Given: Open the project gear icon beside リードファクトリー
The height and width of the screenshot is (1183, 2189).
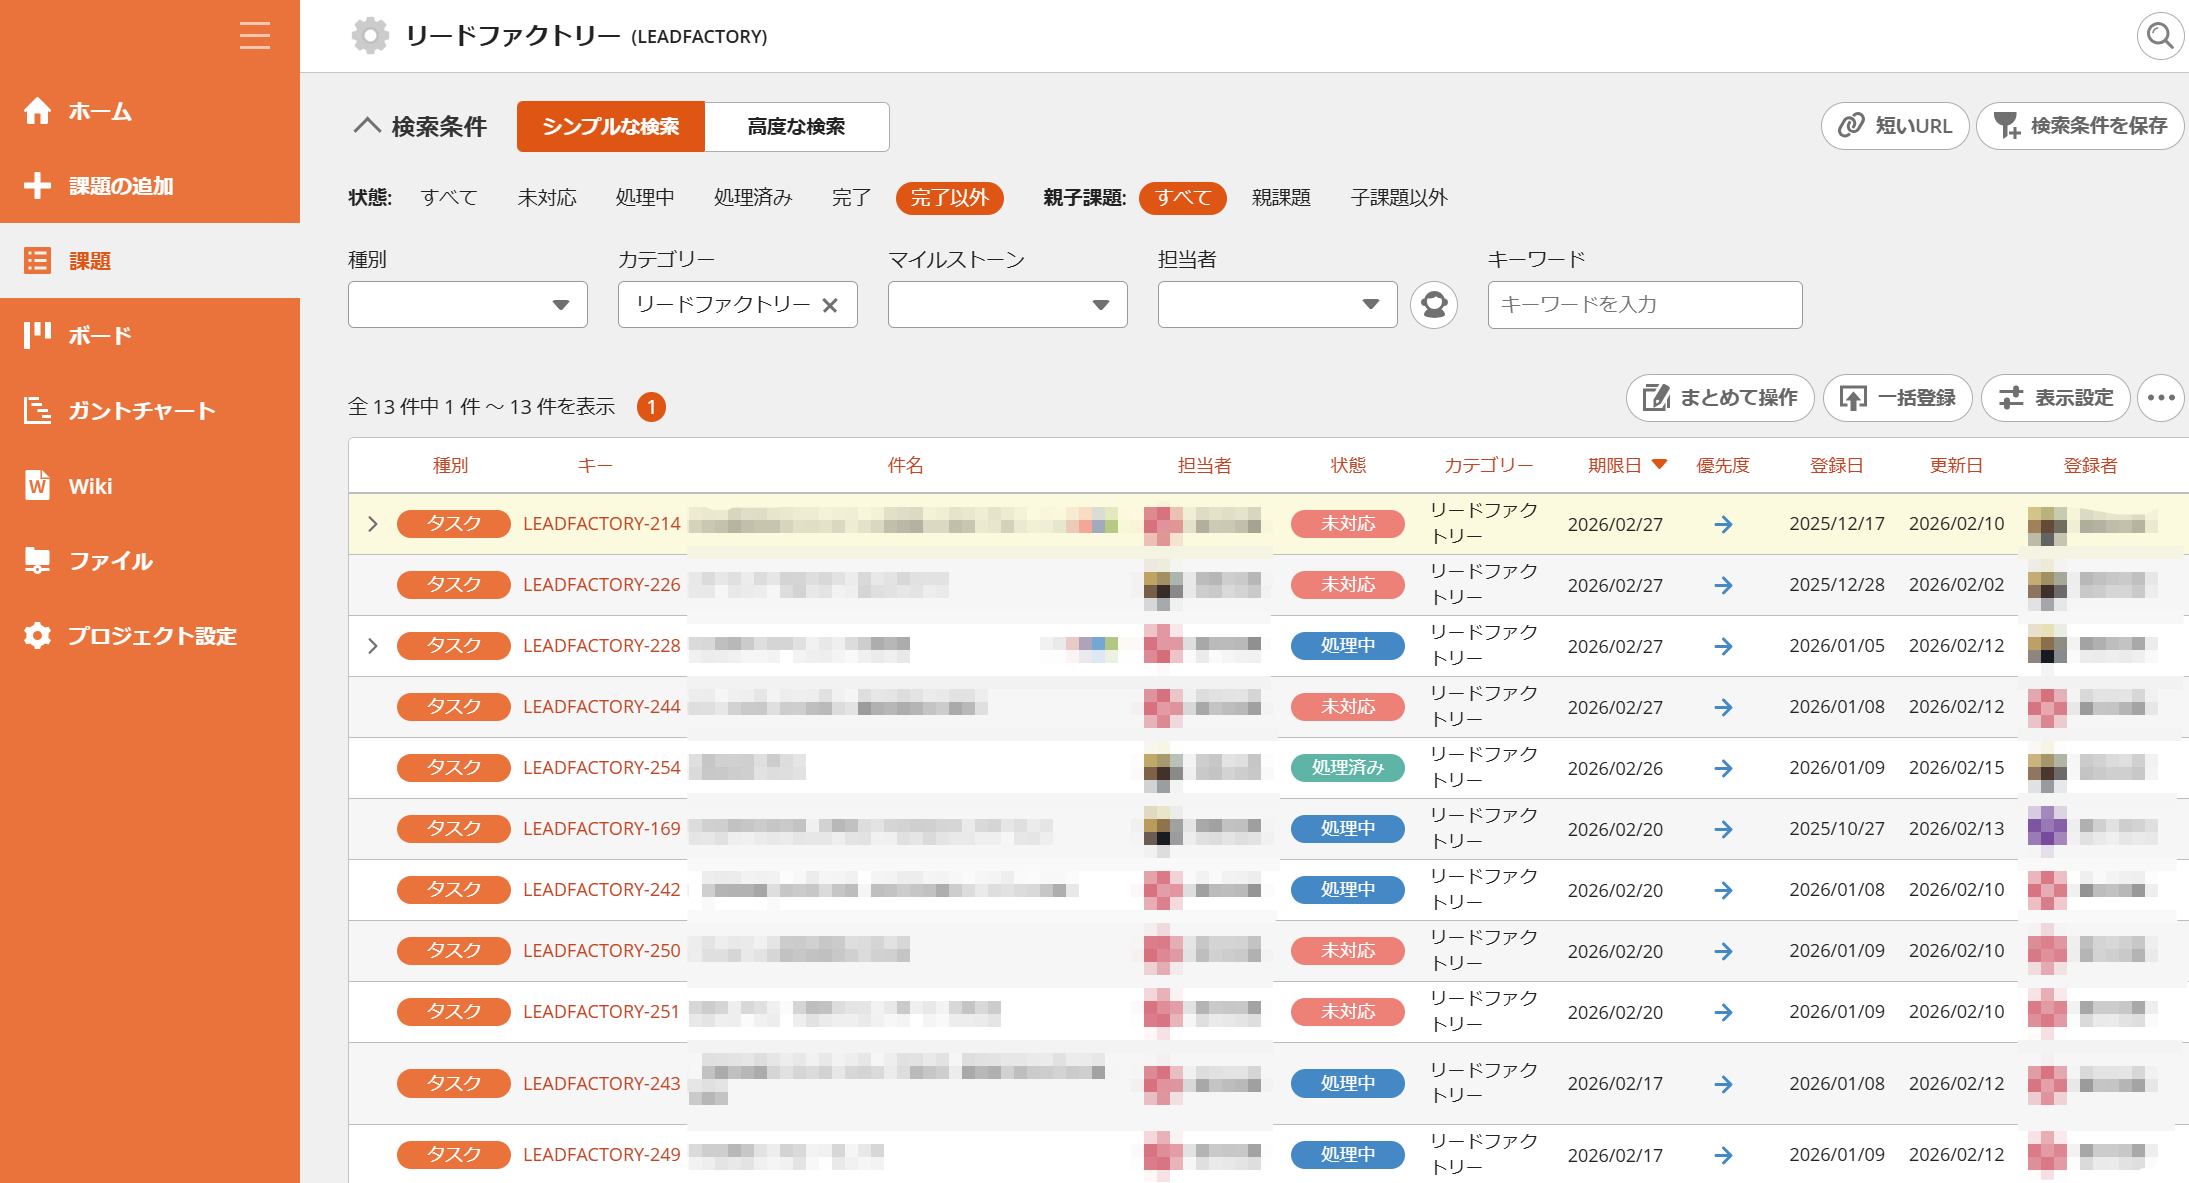Looking at the screenshot, I should [370, 36].
